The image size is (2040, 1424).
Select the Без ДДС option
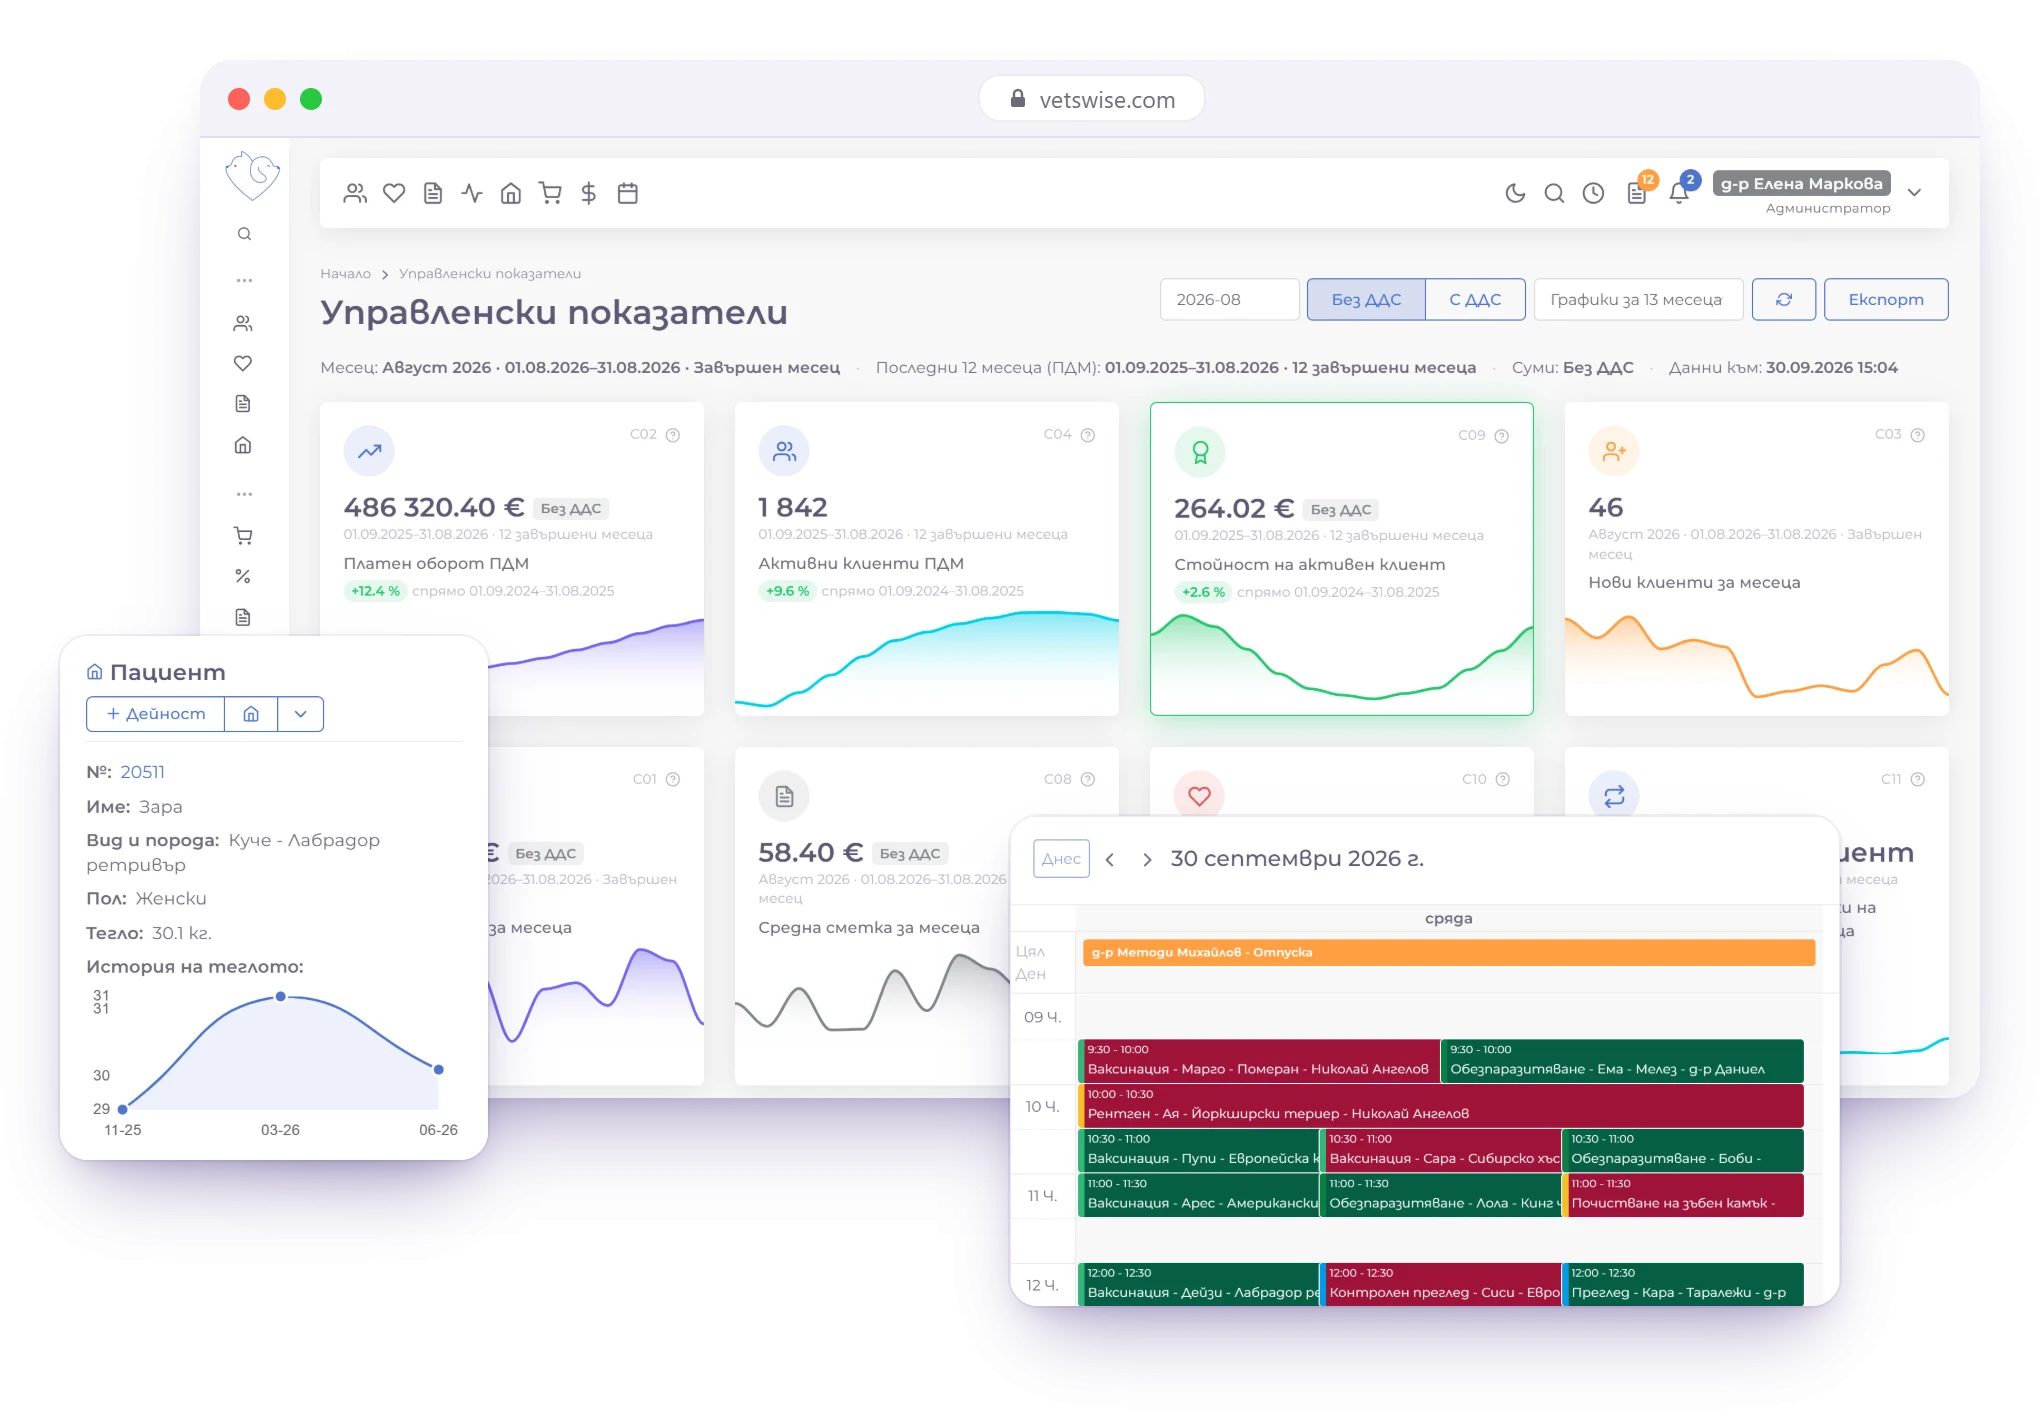tap(1366, 299)
